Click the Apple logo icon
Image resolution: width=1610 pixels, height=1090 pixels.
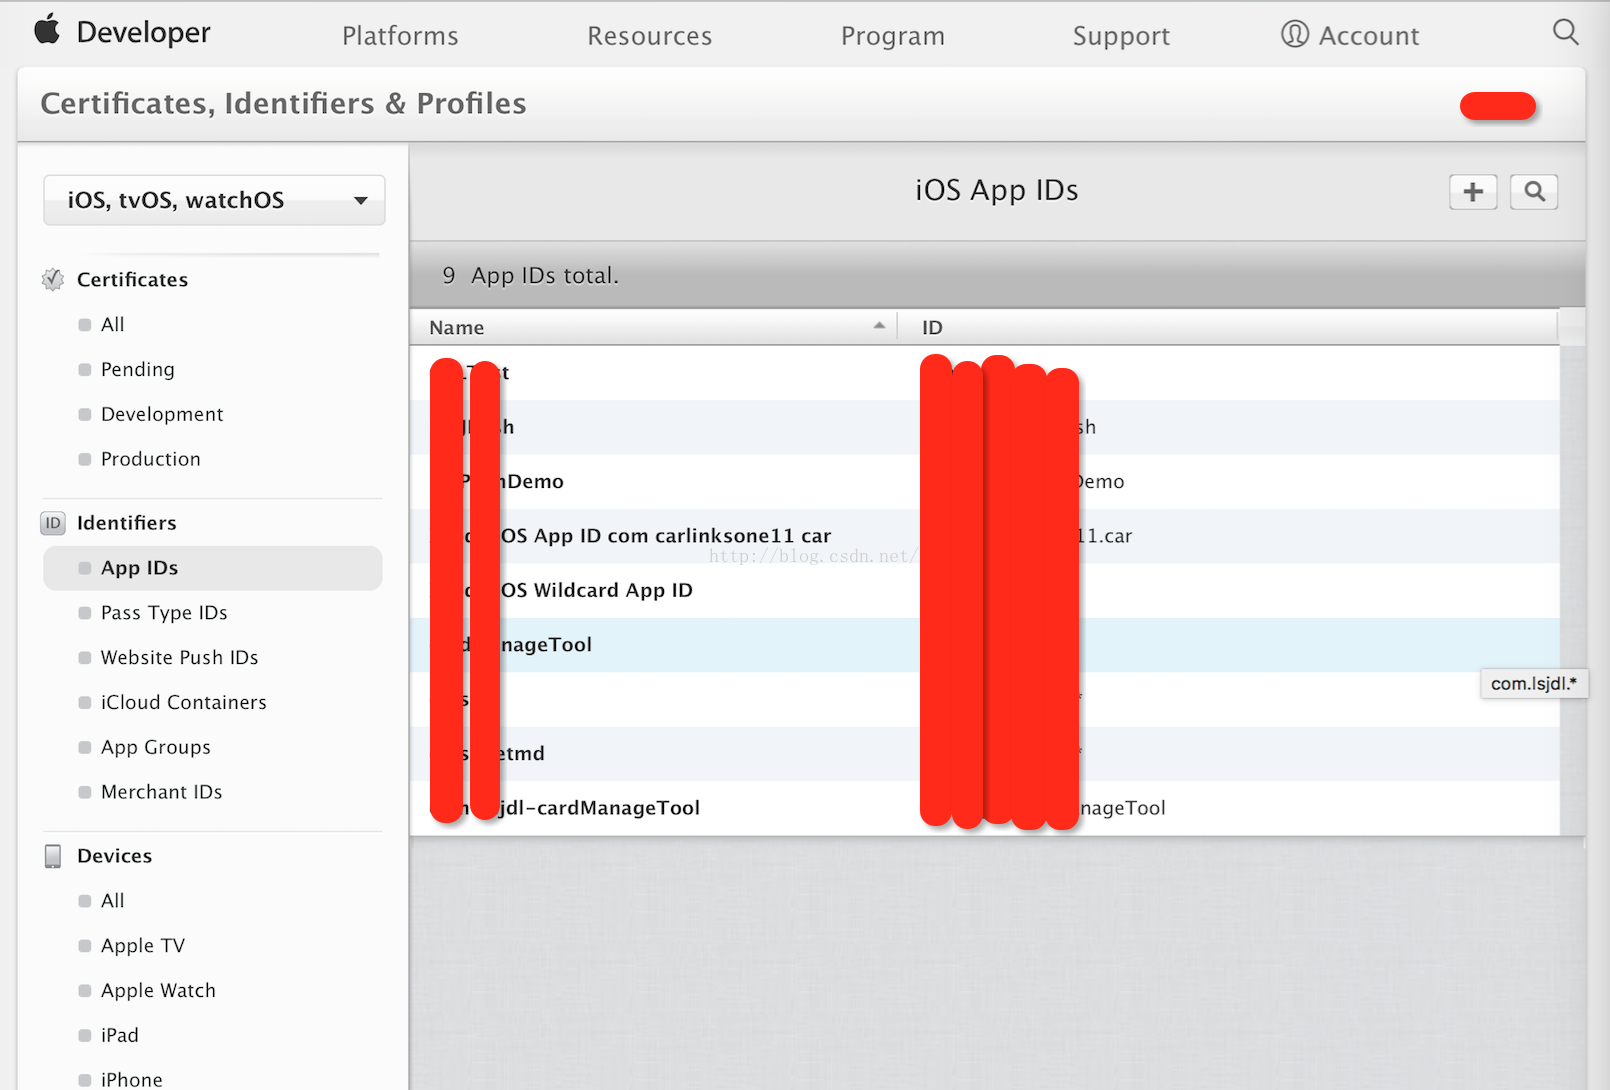coord(47,30)
